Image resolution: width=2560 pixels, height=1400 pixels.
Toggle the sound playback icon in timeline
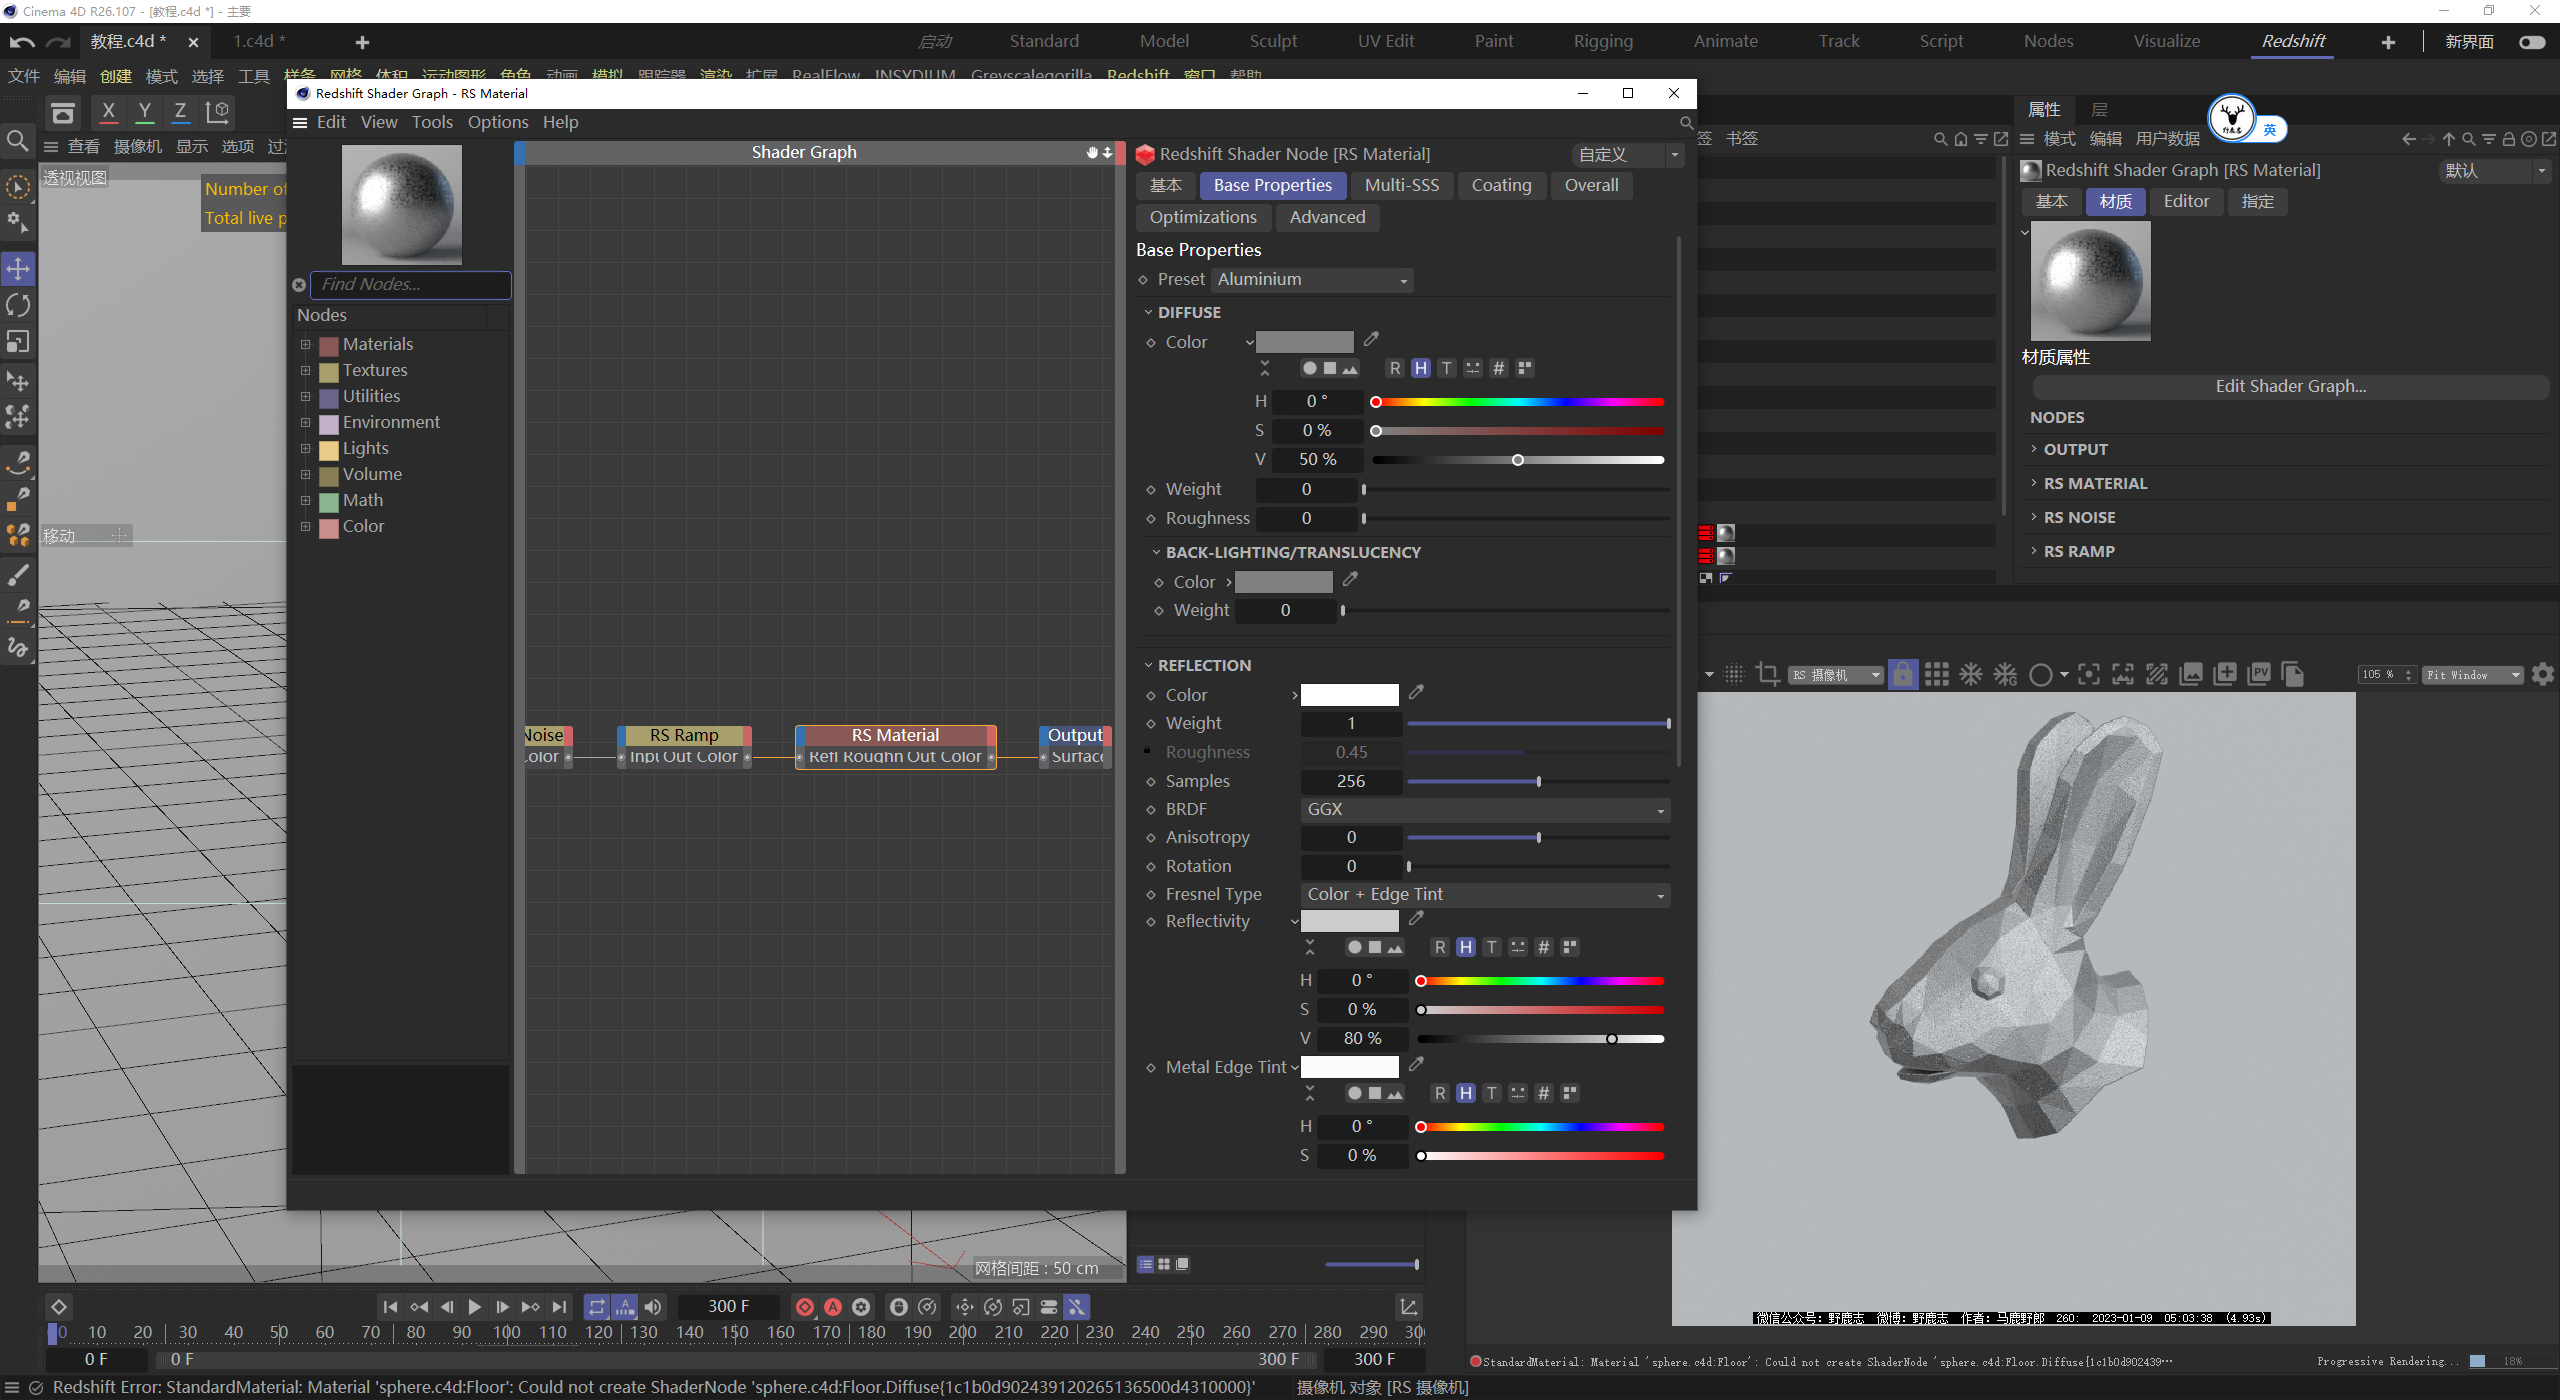pos(653,1307)
